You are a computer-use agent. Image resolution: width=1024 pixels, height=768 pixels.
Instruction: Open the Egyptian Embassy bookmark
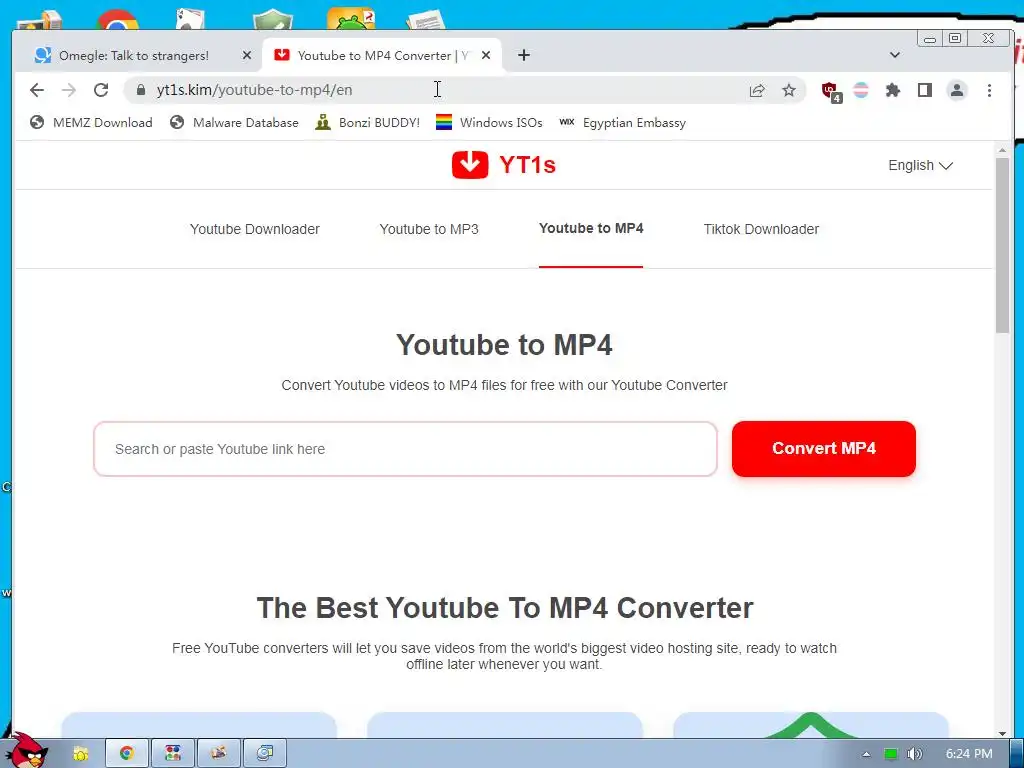coord(622,123)
